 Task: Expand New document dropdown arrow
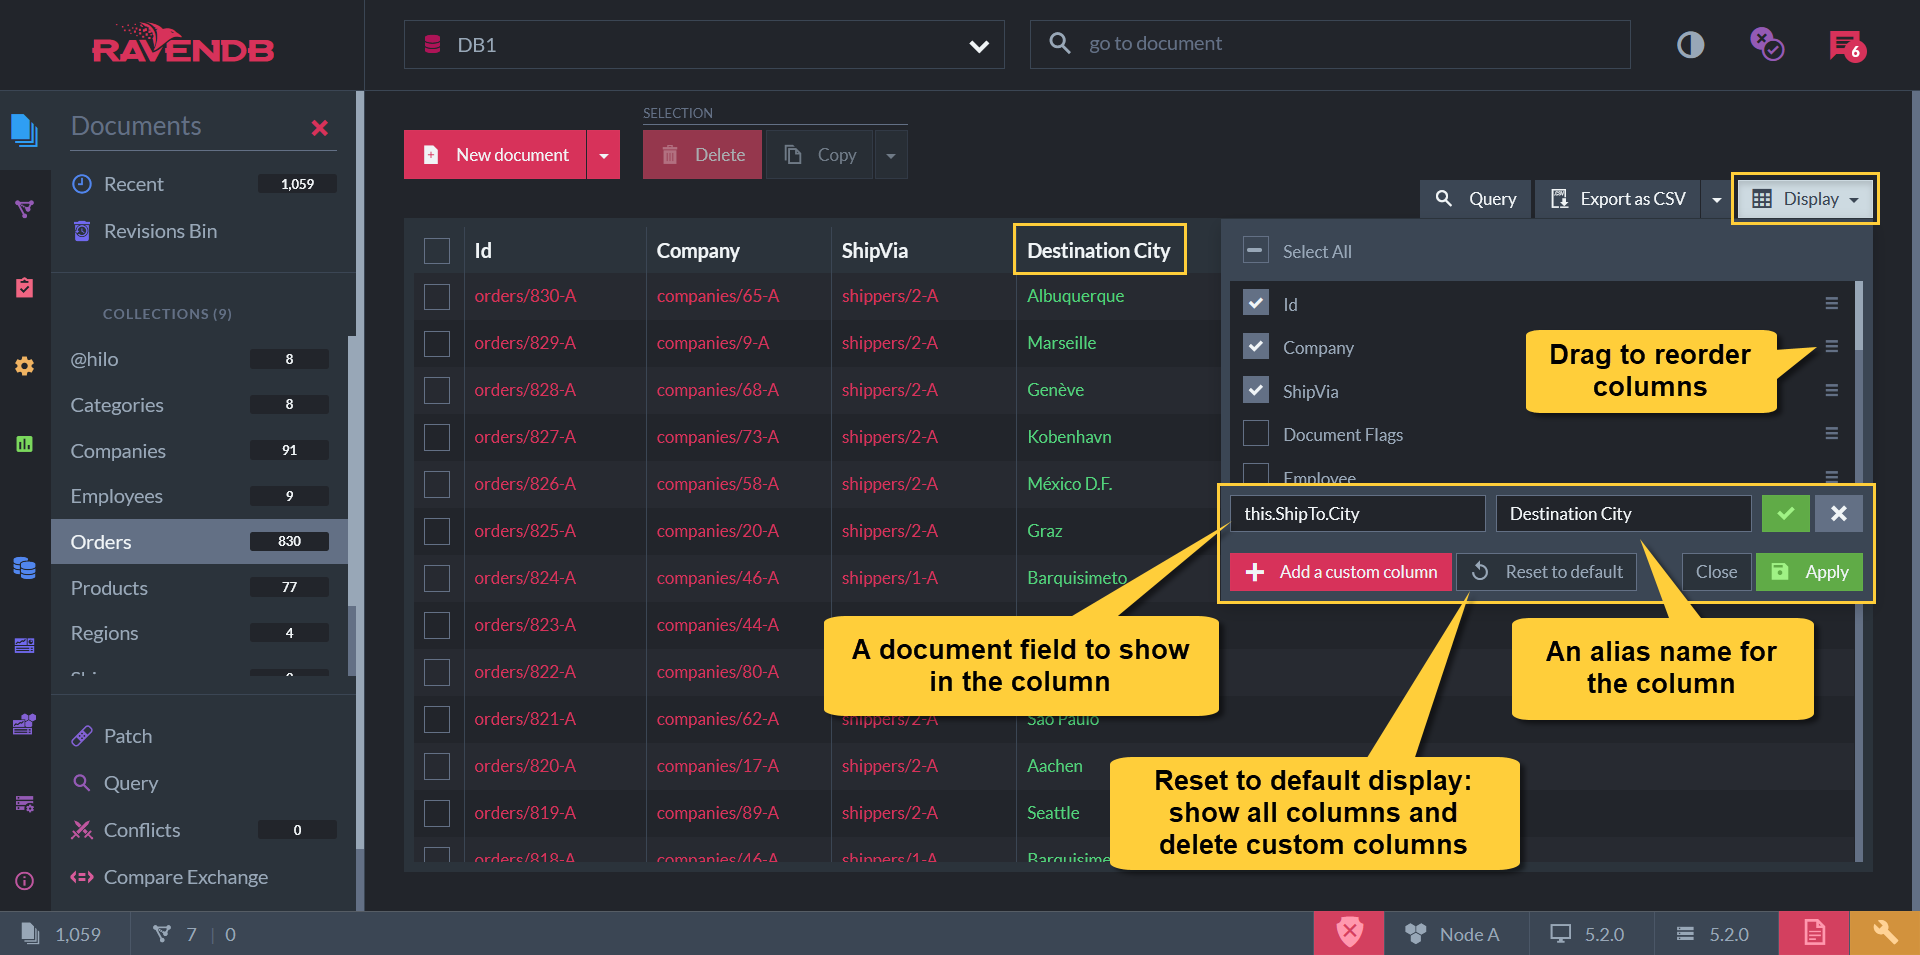point(603,155)
